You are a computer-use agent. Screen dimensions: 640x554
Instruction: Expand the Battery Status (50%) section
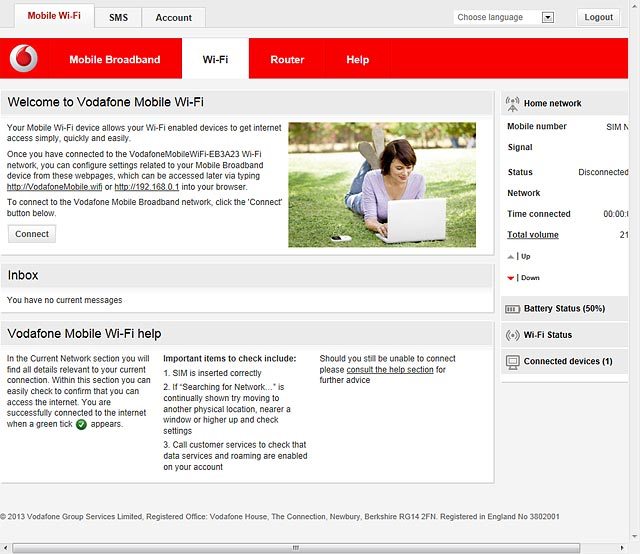564,309
